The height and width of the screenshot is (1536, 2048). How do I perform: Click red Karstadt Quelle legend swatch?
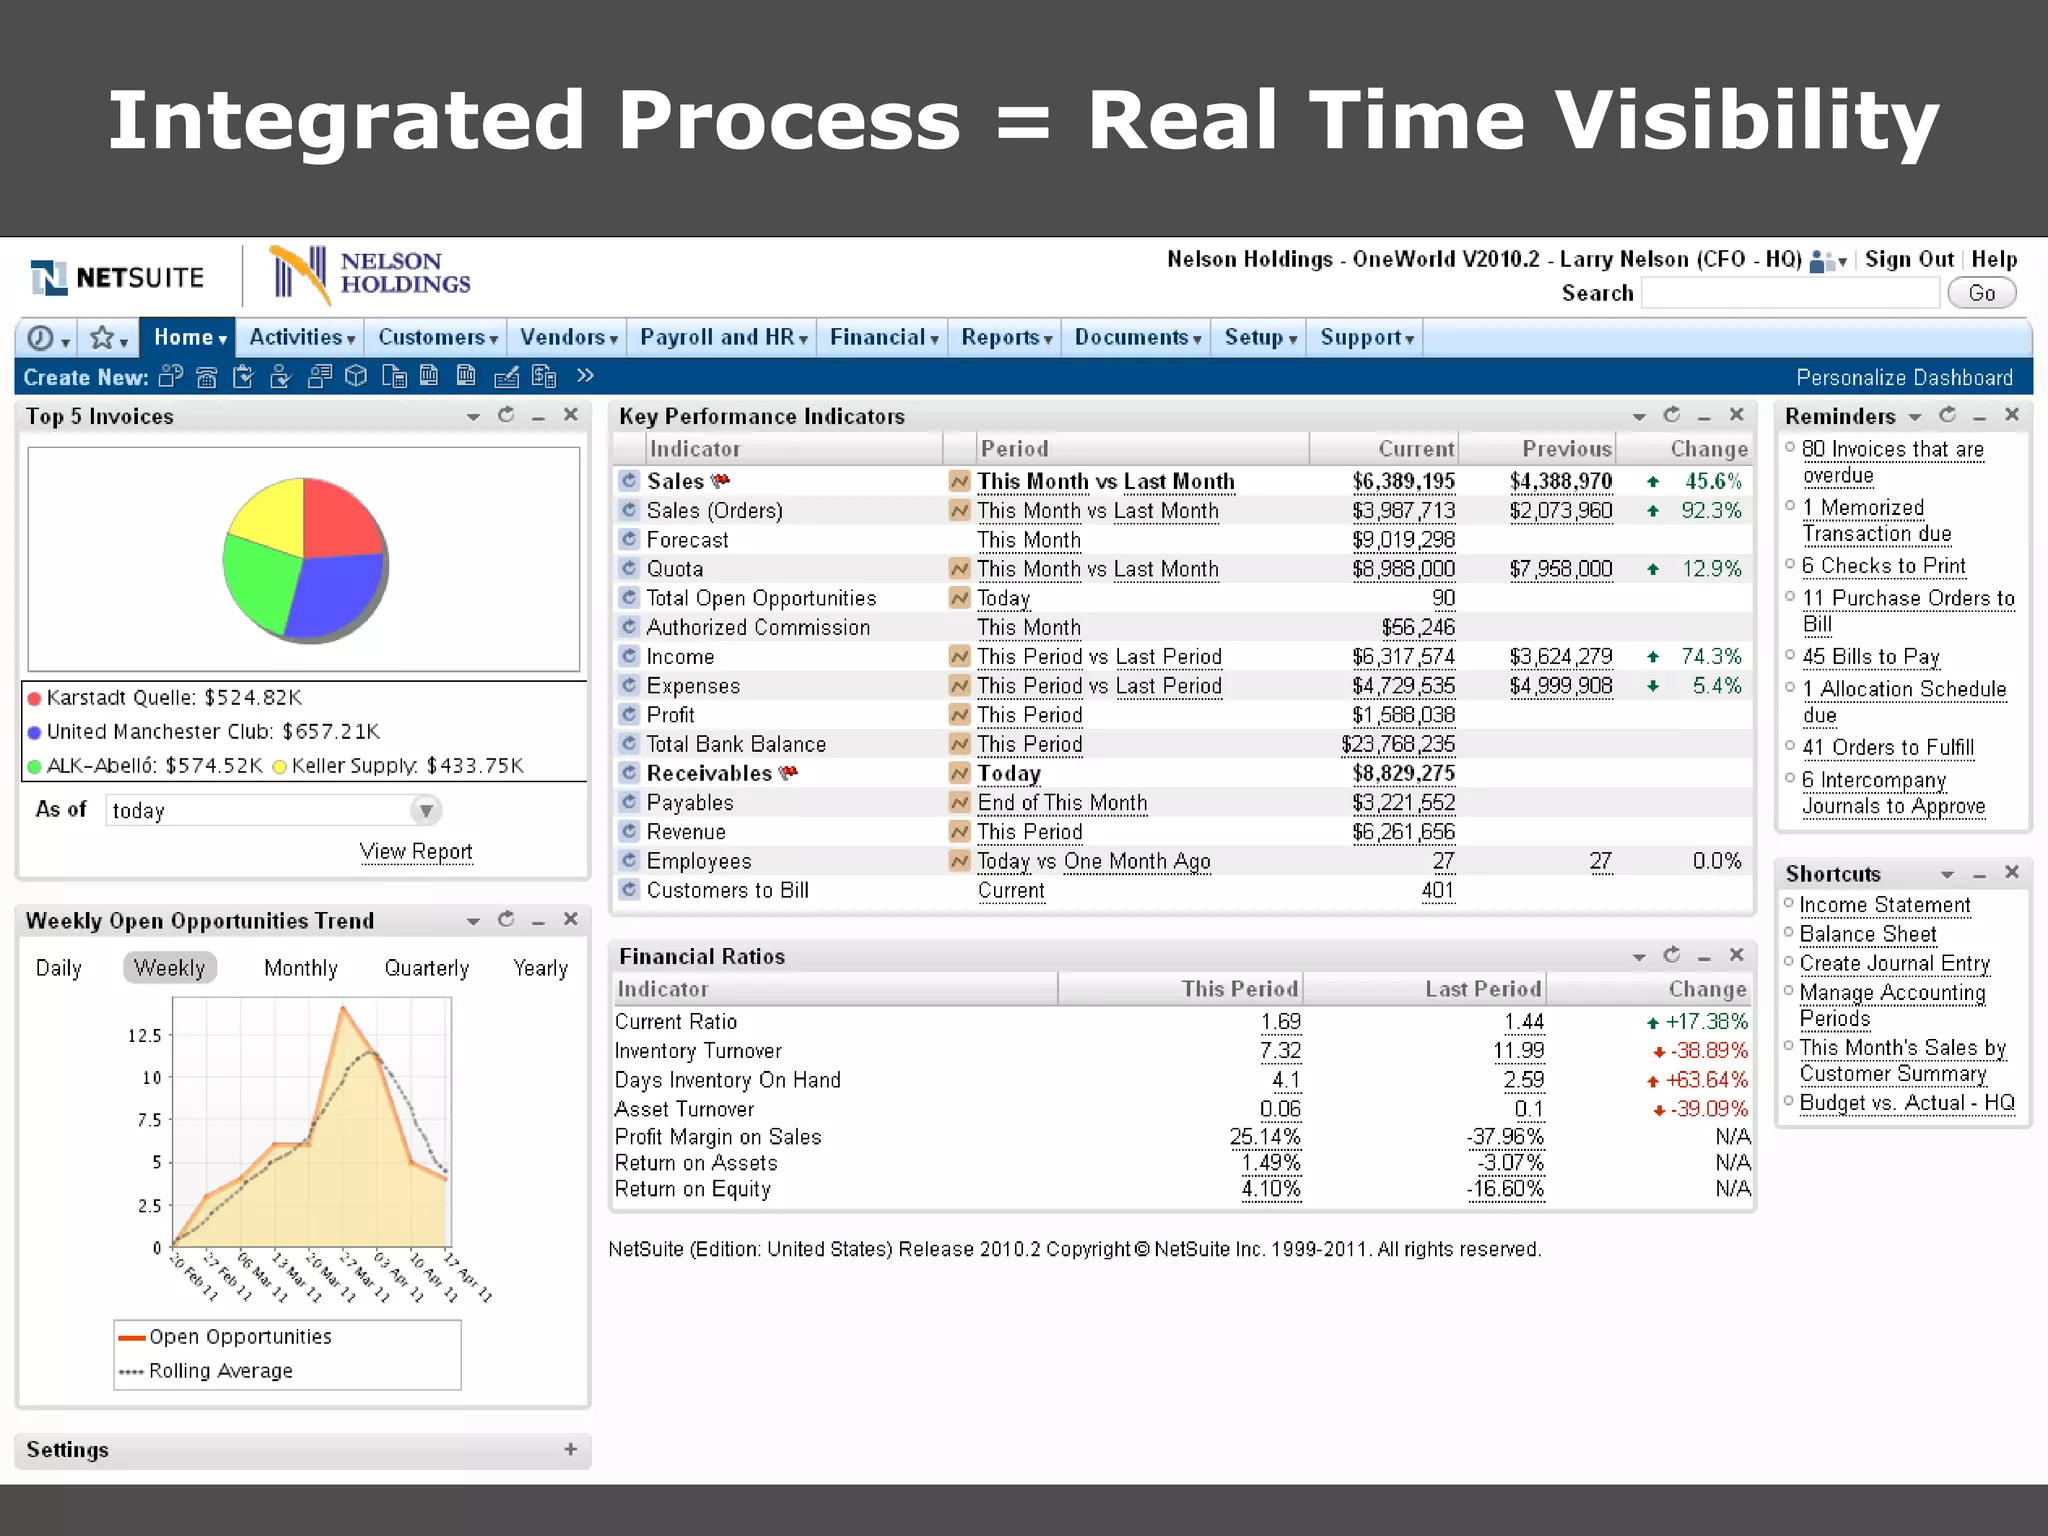click(x=34, y=698)
